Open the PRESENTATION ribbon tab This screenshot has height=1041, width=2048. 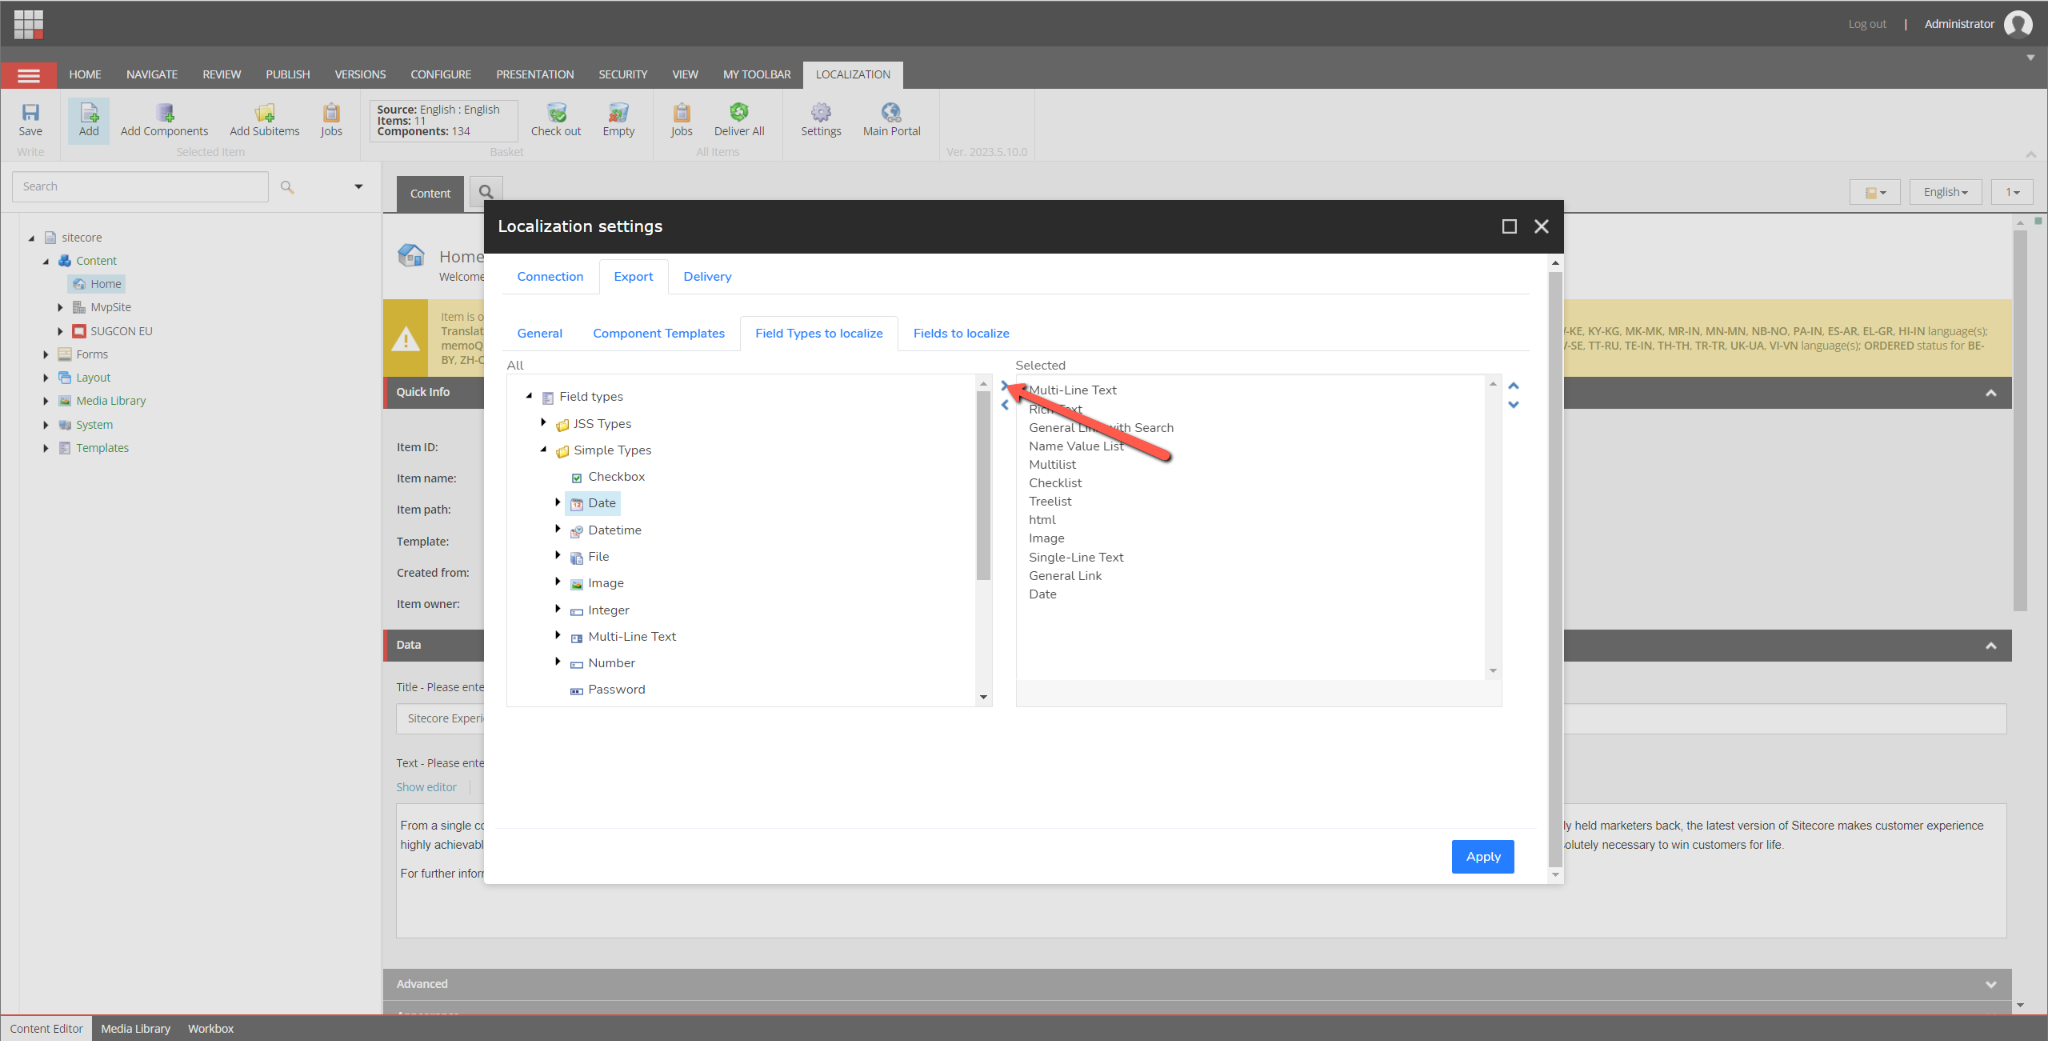(x=535, y=75)
